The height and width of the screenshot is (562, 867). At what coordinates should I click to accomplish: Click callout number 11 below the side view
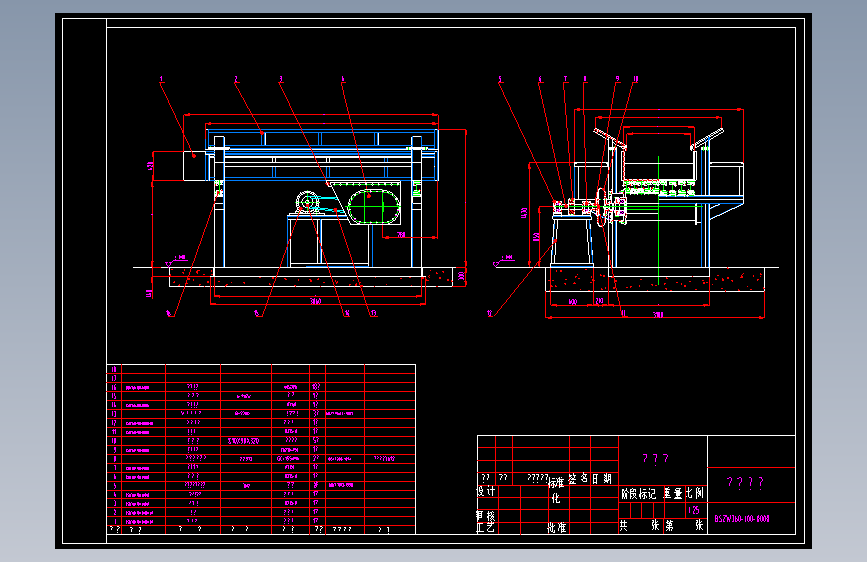coord(623,313)
